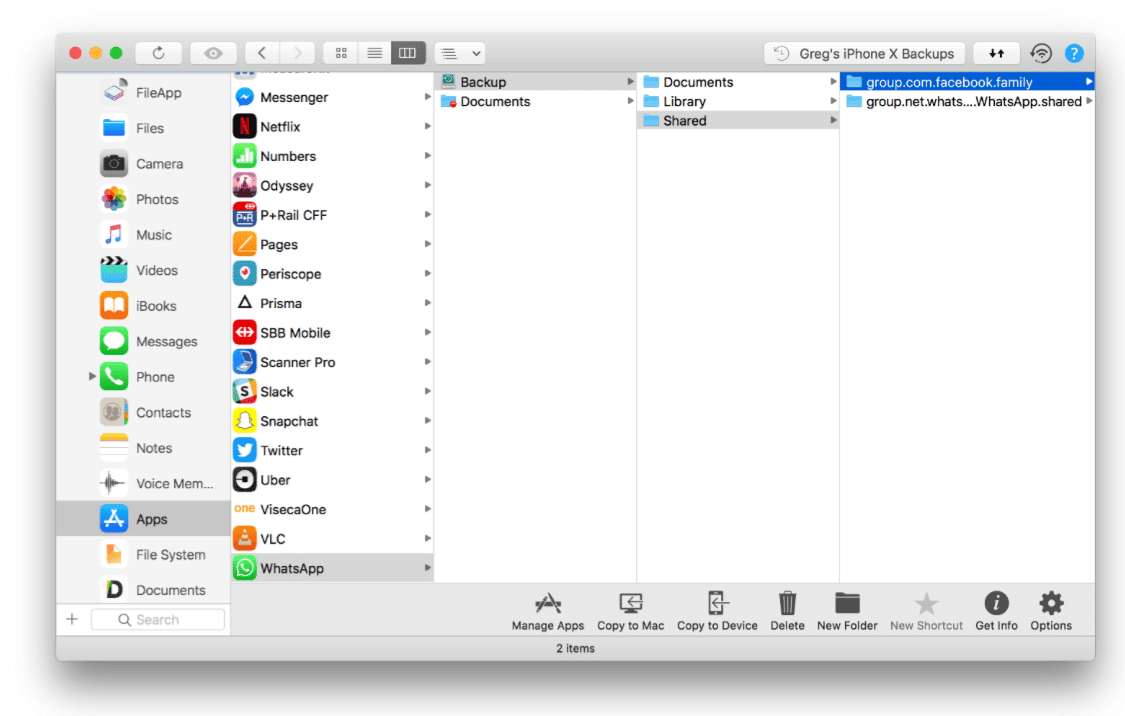This screenshot has width=1125, height=716.
Task: Create New Folder button
Action: [x=847, y=612]
